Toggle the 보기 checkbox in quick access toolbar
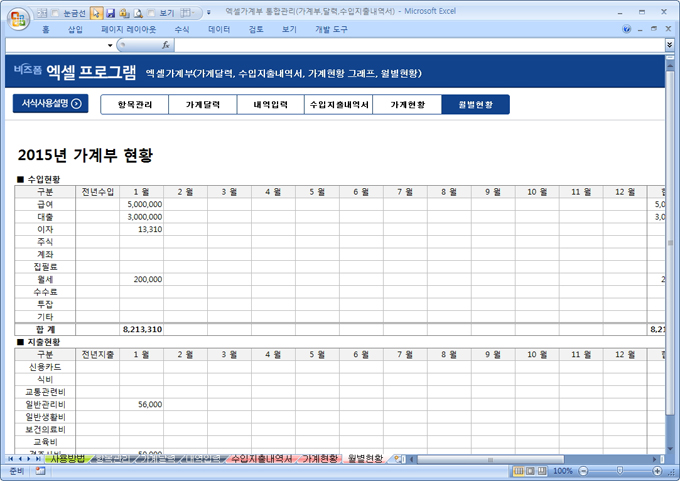The image size is (680, 481). tap(153, 14)
